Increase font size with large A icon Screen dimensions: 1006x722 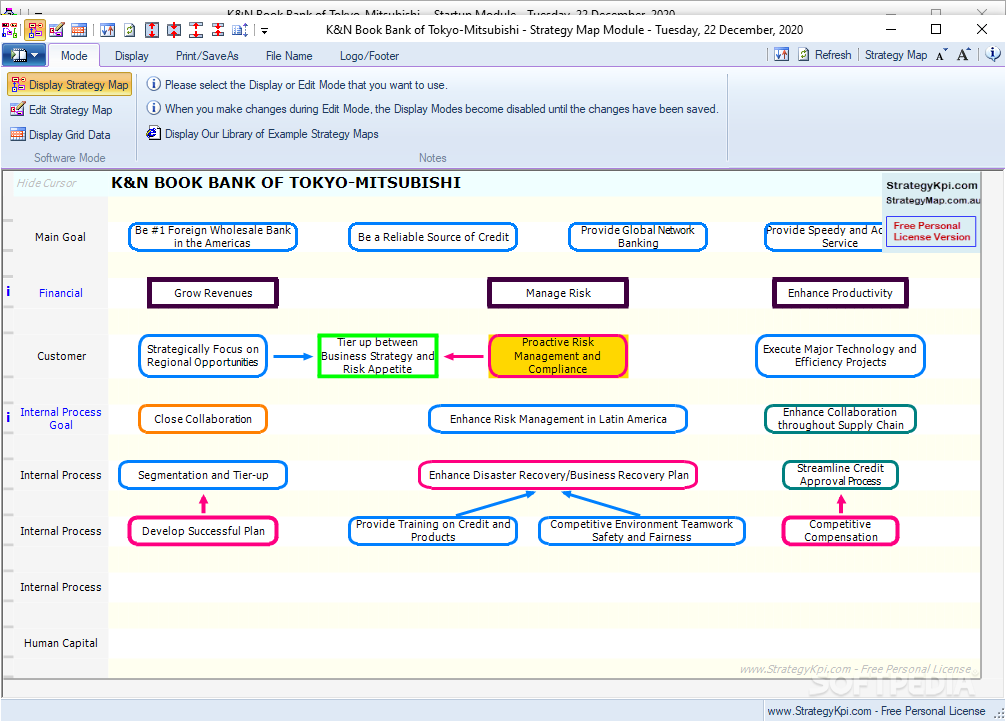964,55
